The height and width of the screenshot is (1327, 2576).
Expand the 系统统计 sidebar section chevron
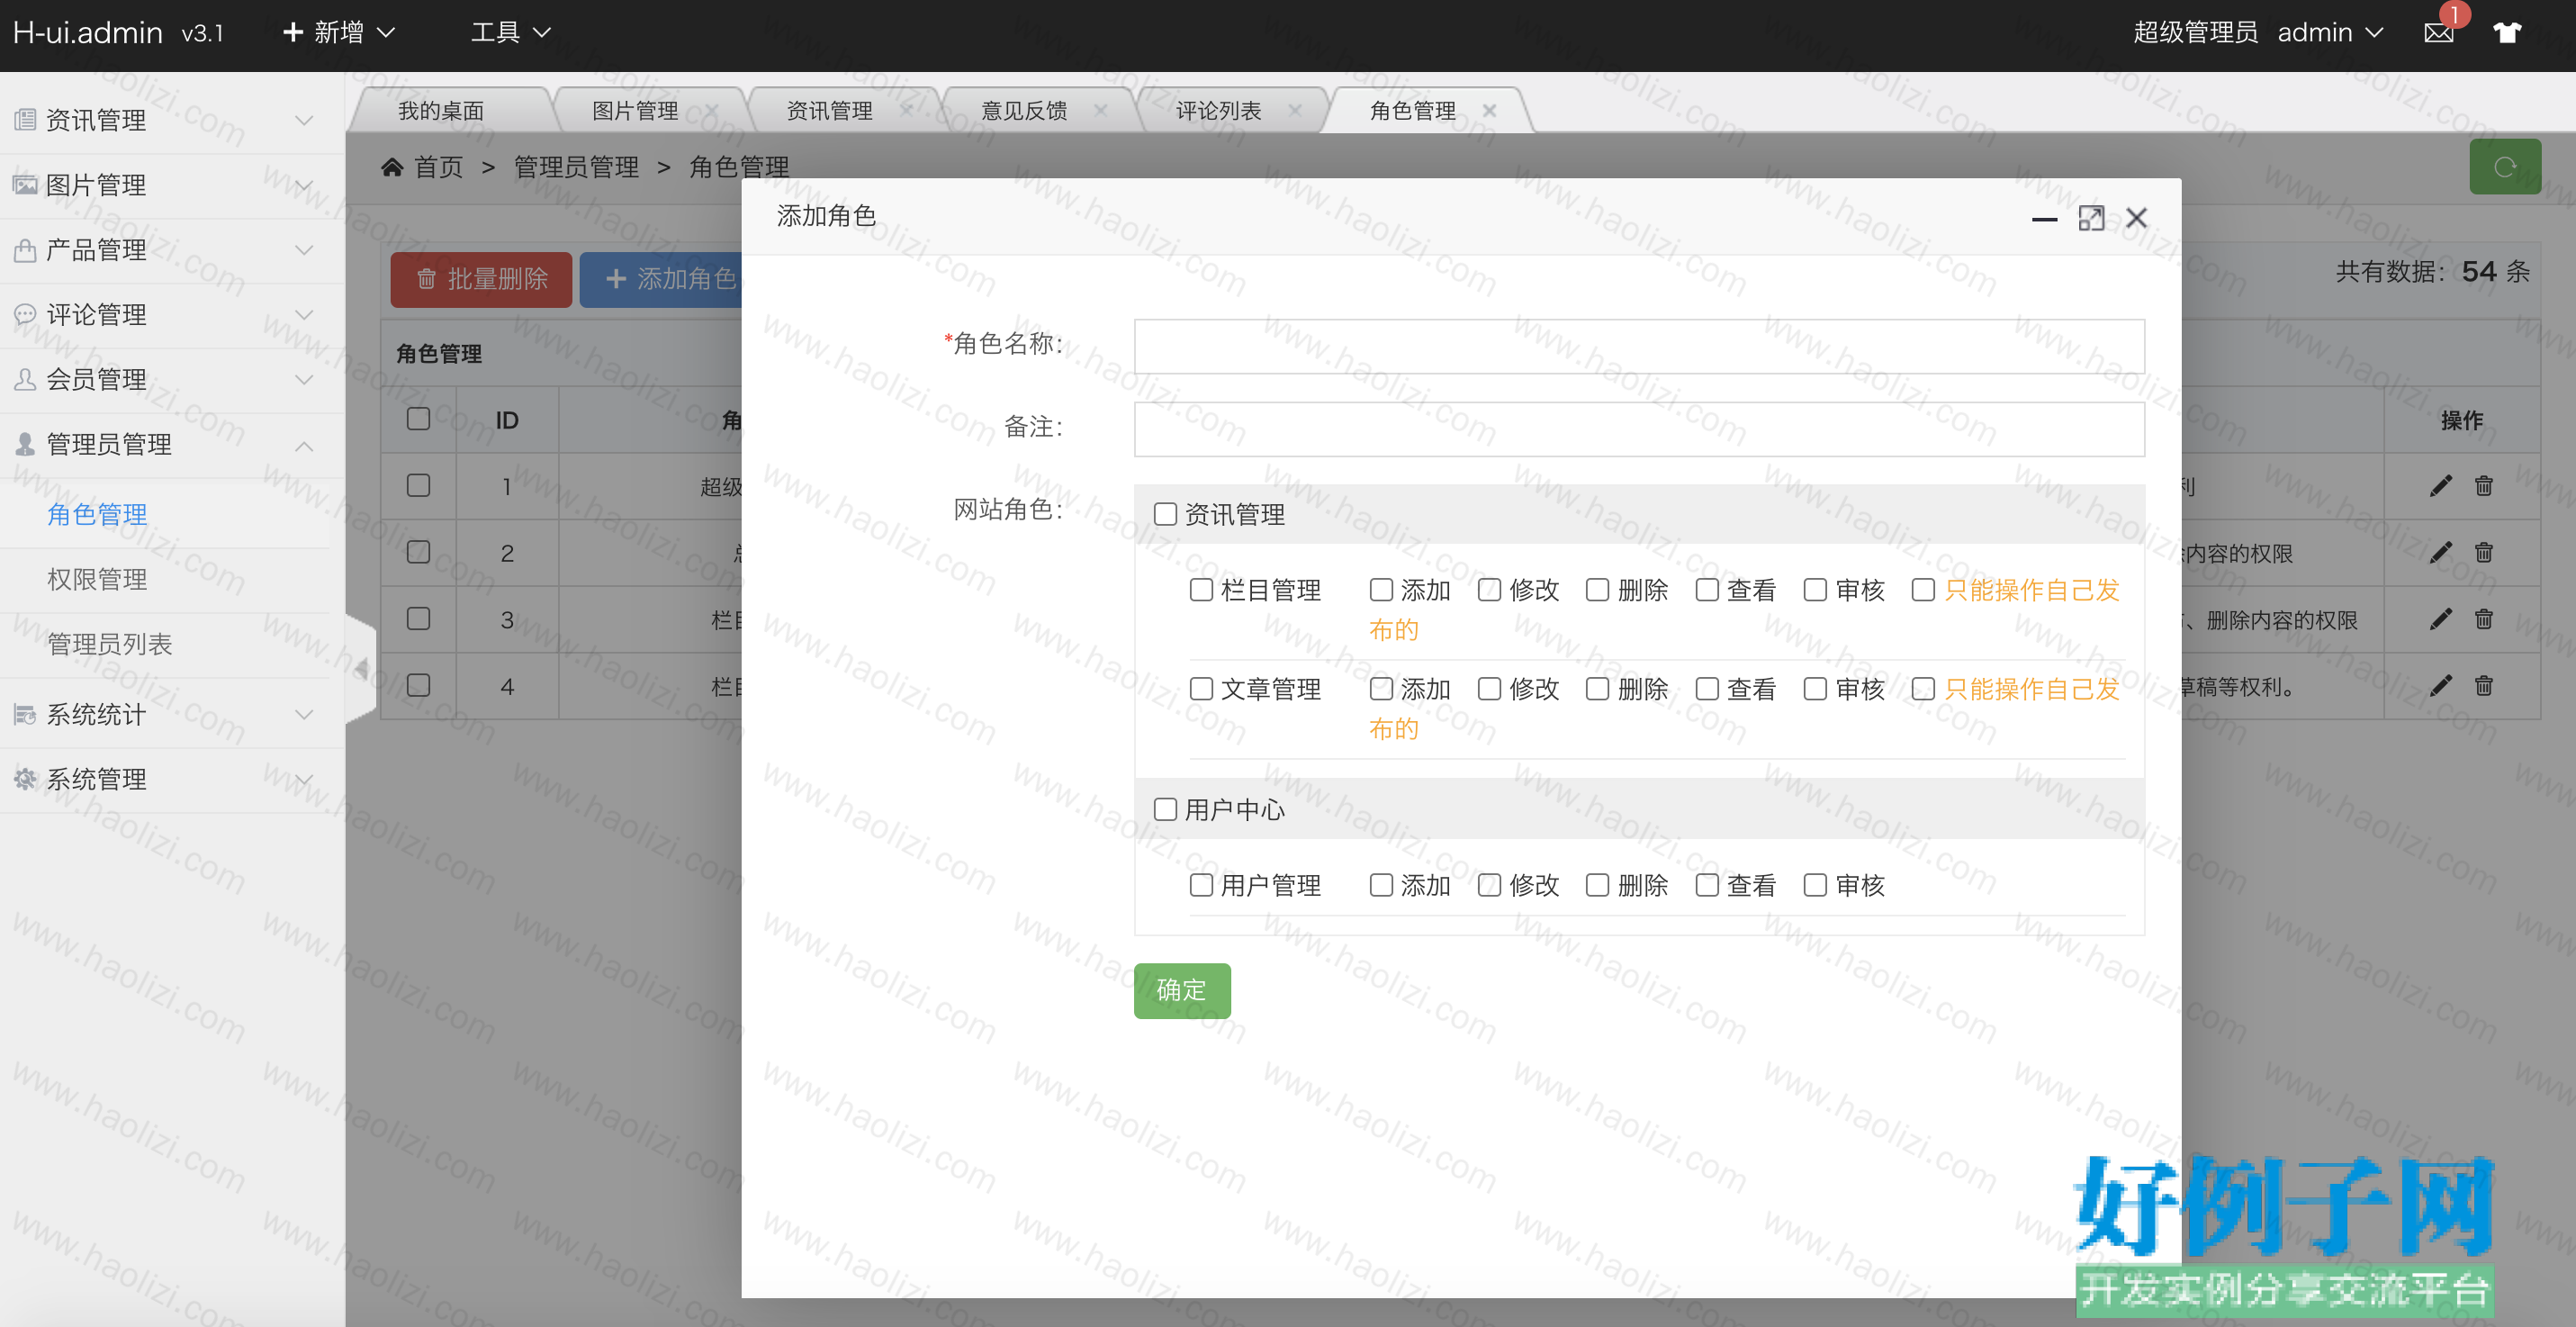(x=304, y=715)
